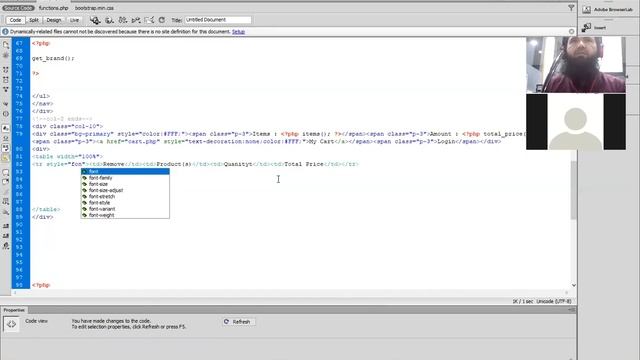Click the Select Parent Tag icon
Image resolution: width=640 pixels, height=360 pixels.
(6, 104)
